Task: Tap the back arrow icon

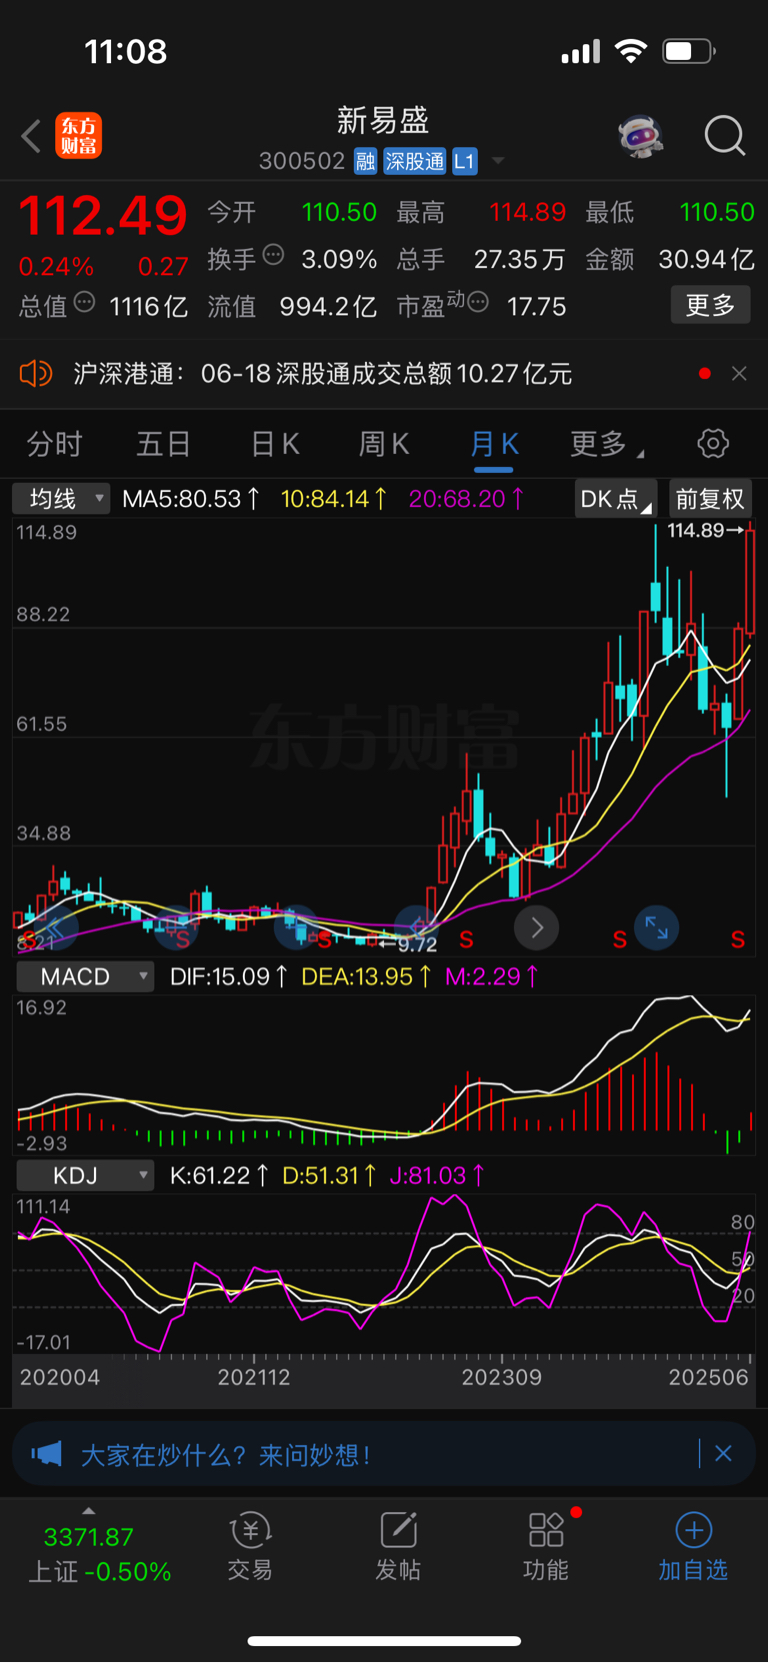Action: point(31,136)
